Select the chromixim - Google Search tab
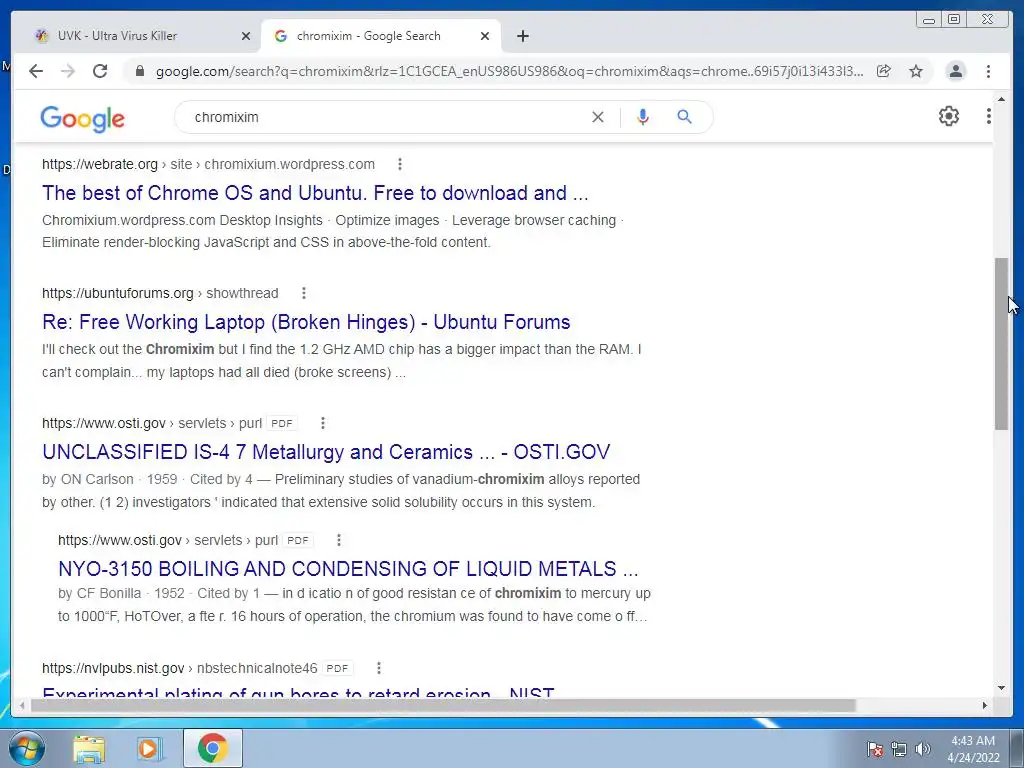Screen dimensions: 1024x768 [381, 36]
